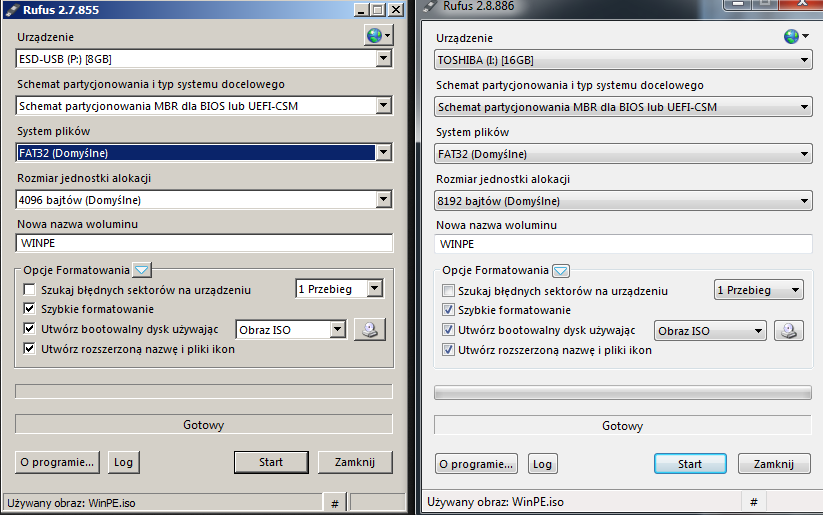Close the Rufus 2.7.855 window

tap(396, 10)
